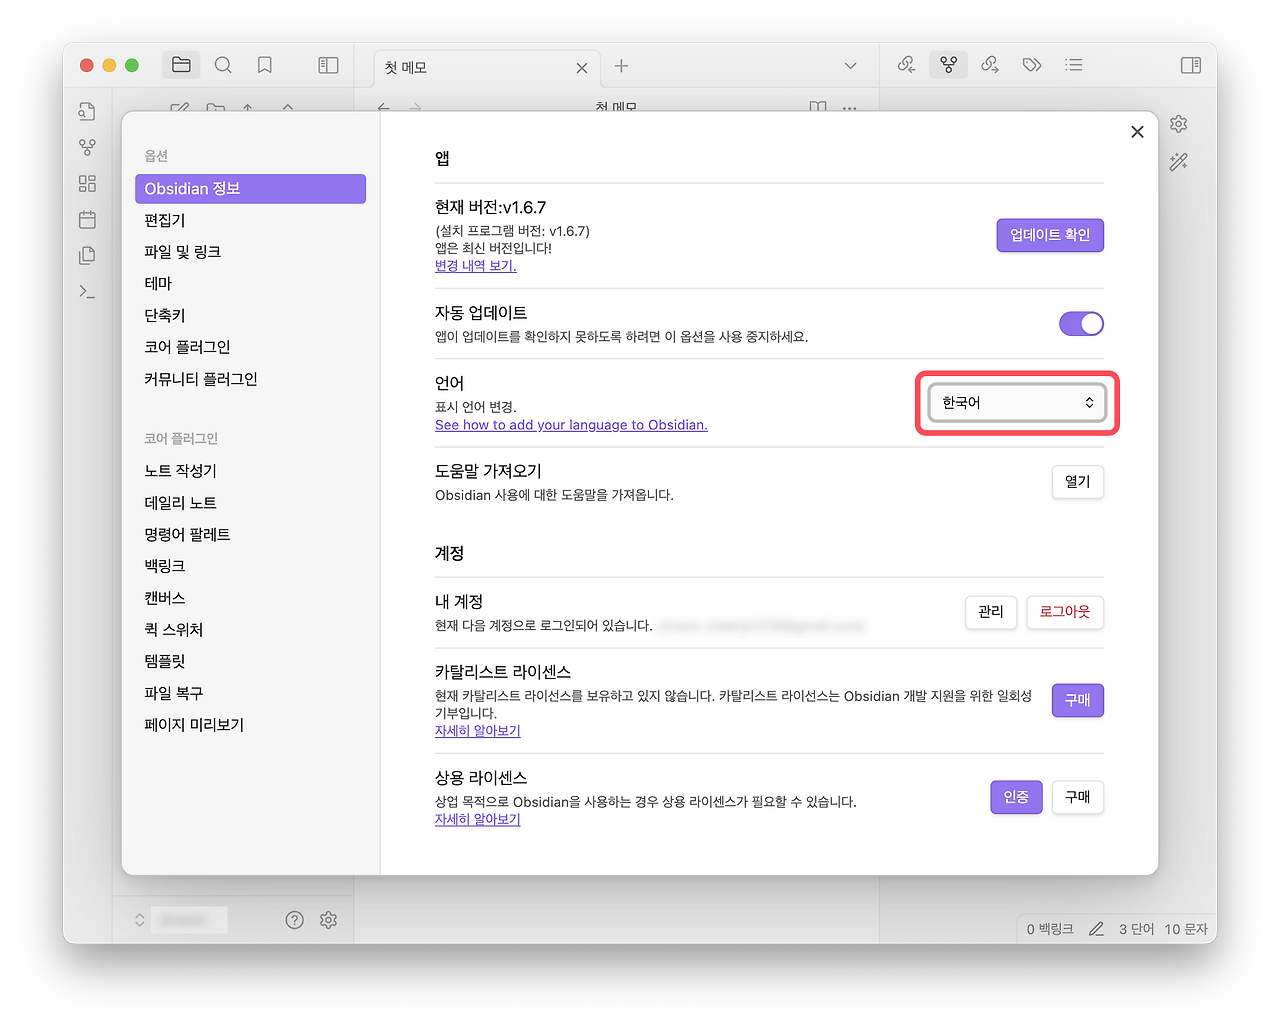Screen dimensions: 1280x1027
Task: Click the pencil icon in the status bar
Action: coord(1096,929)
